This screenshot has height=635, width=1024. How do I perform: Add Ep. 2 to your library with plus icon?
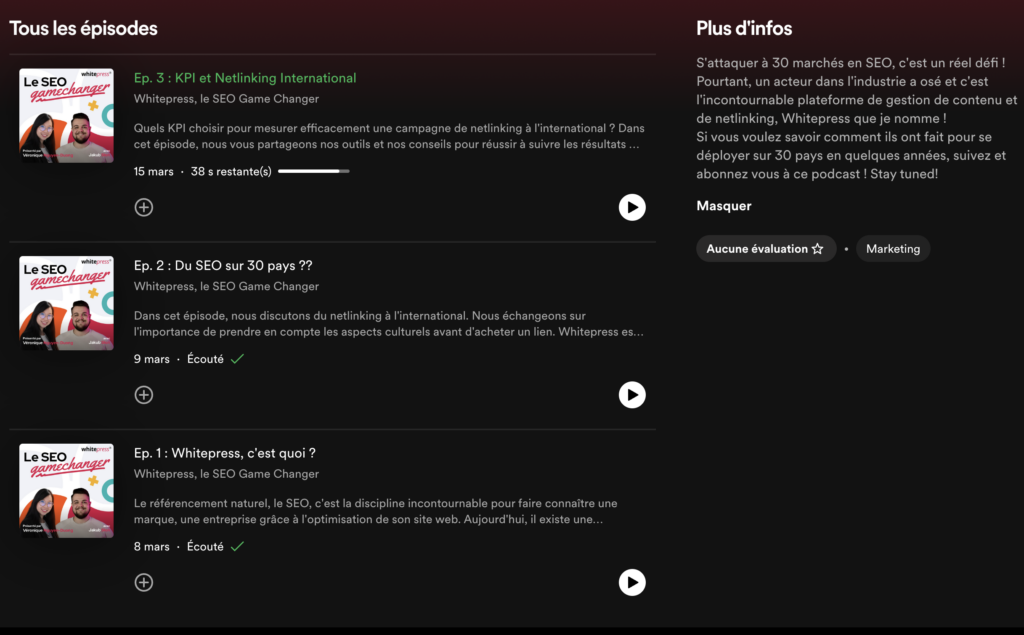pos(144,395)
